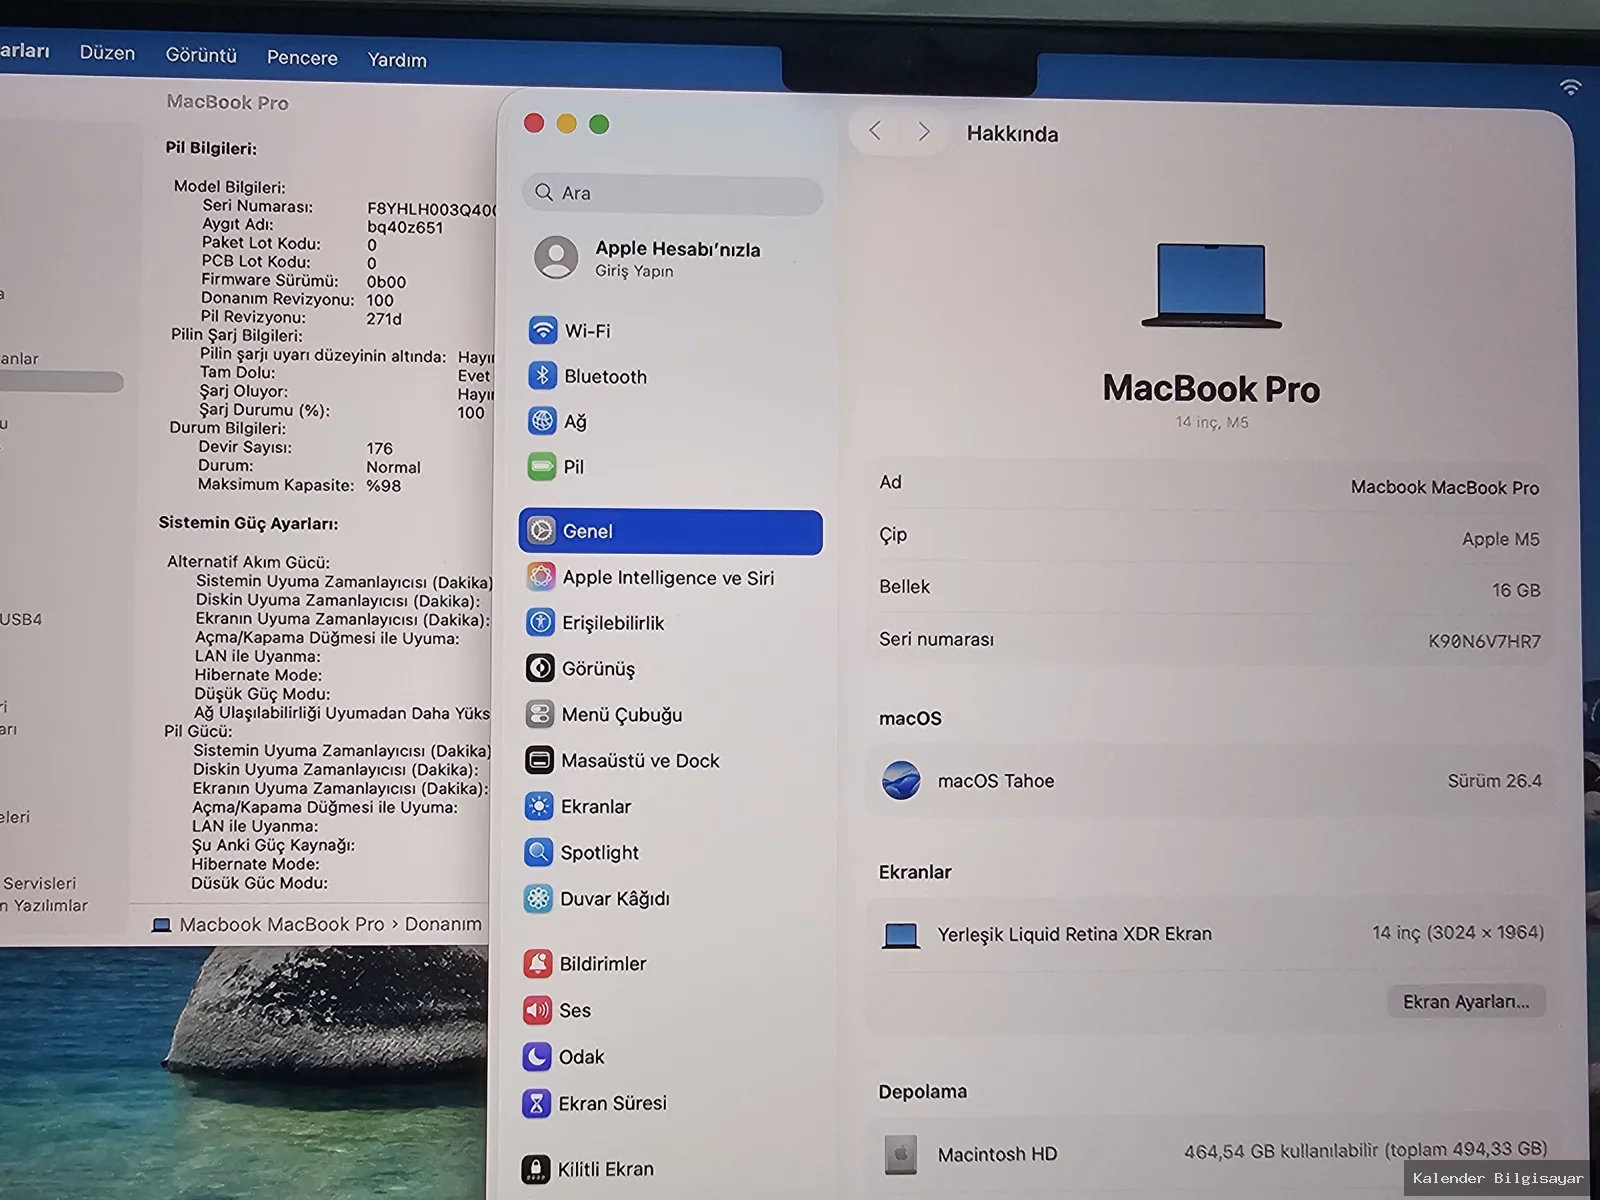The image size is (1600, 1200).
Task: Click the Ekran Ayarları button
Action: pyautogui.click(x=1466, y=1002)
